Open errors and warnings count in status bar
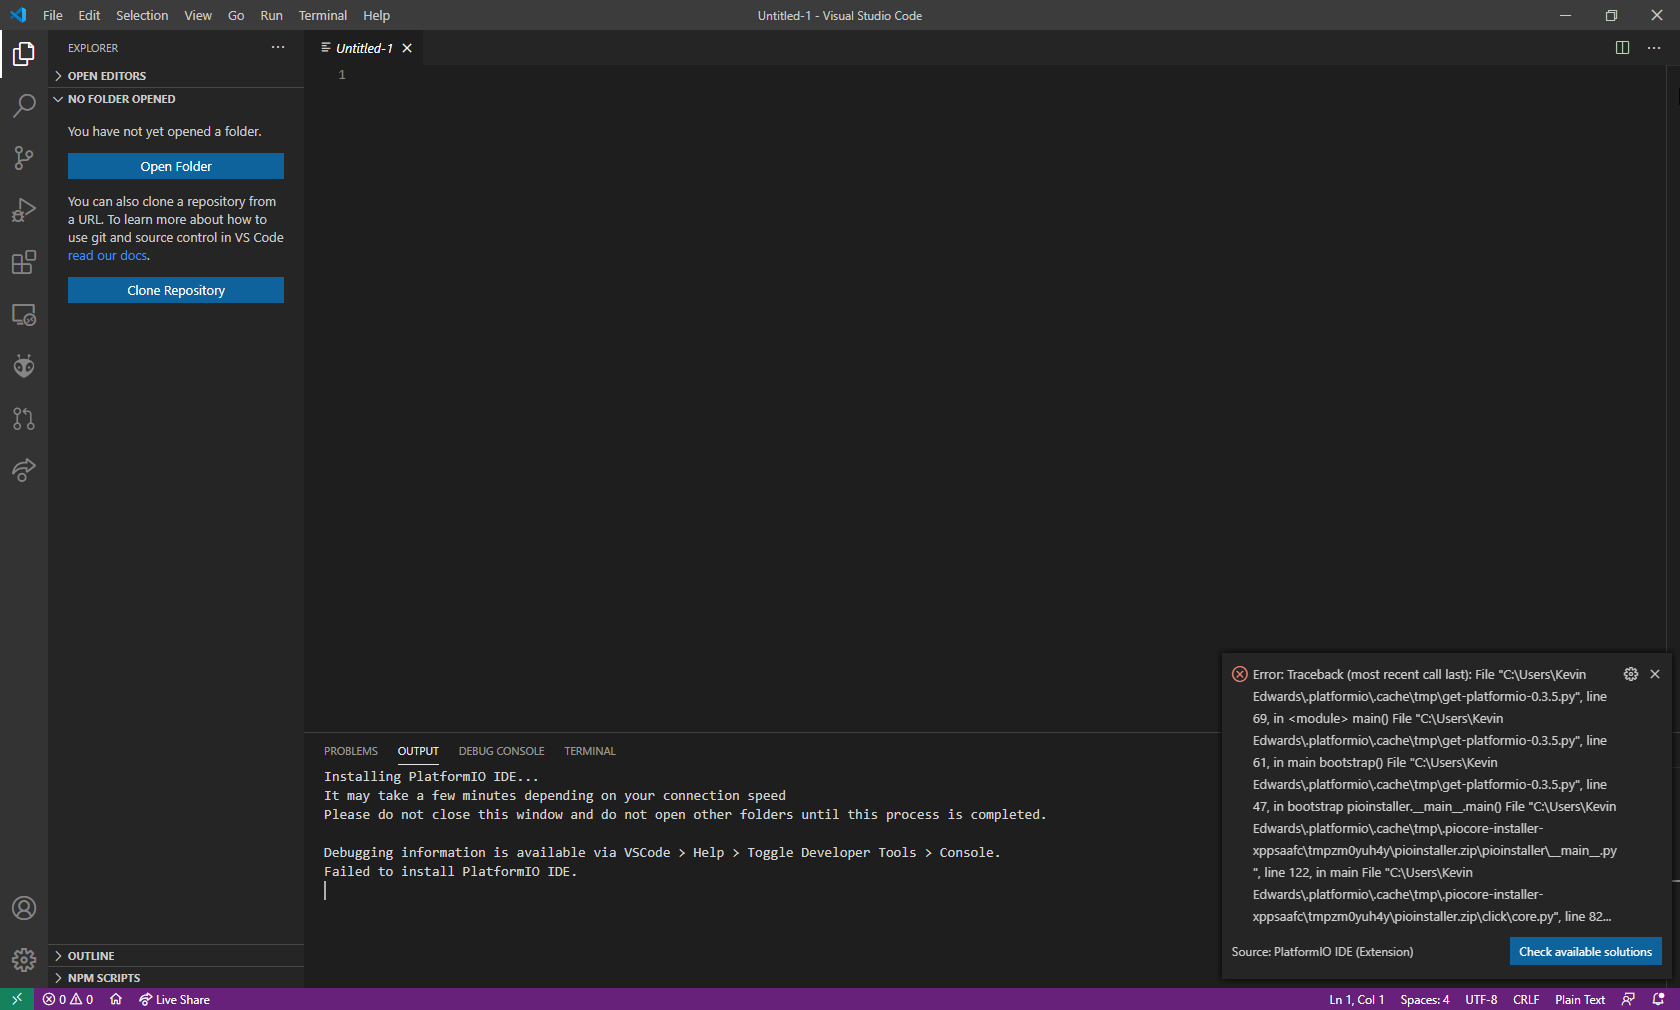1680x1010 pixels. (x=68, y=999)
